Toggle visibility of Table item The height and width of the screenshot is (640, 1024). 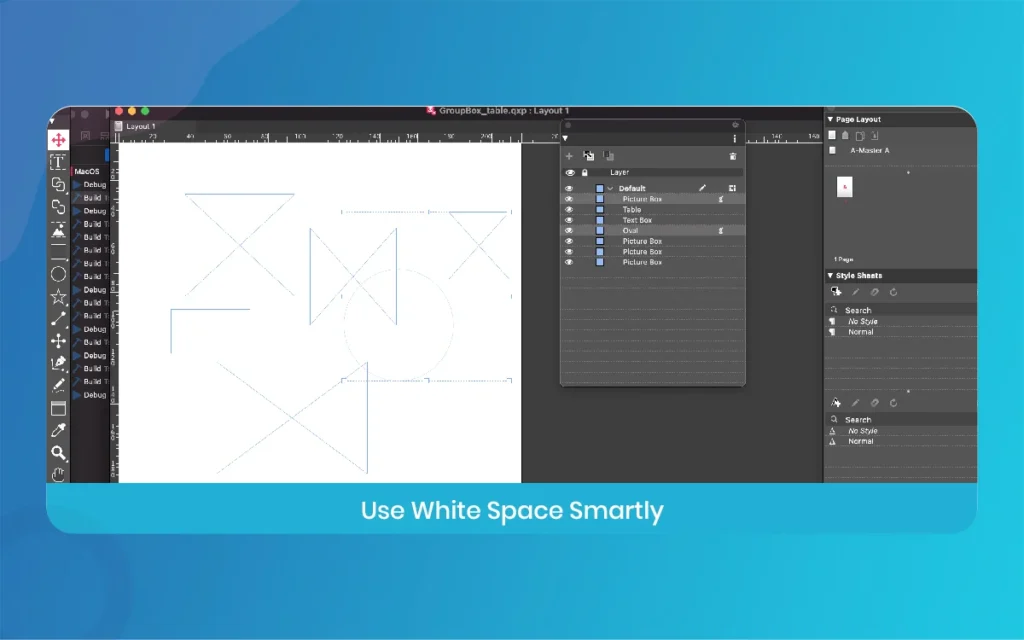click(569, 210)
